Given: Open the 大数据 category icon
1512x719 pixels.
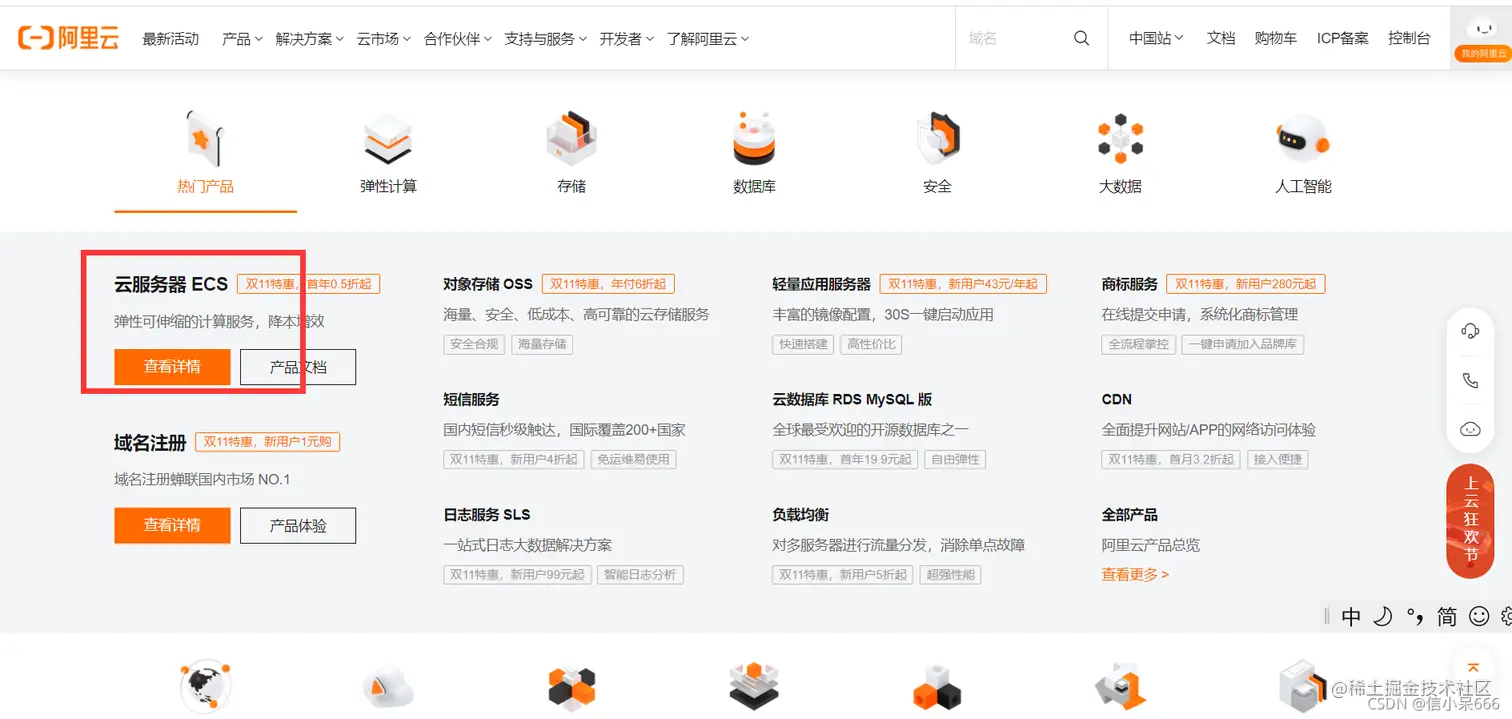Looking at the screenshot, I should (x=1120, y=143).
